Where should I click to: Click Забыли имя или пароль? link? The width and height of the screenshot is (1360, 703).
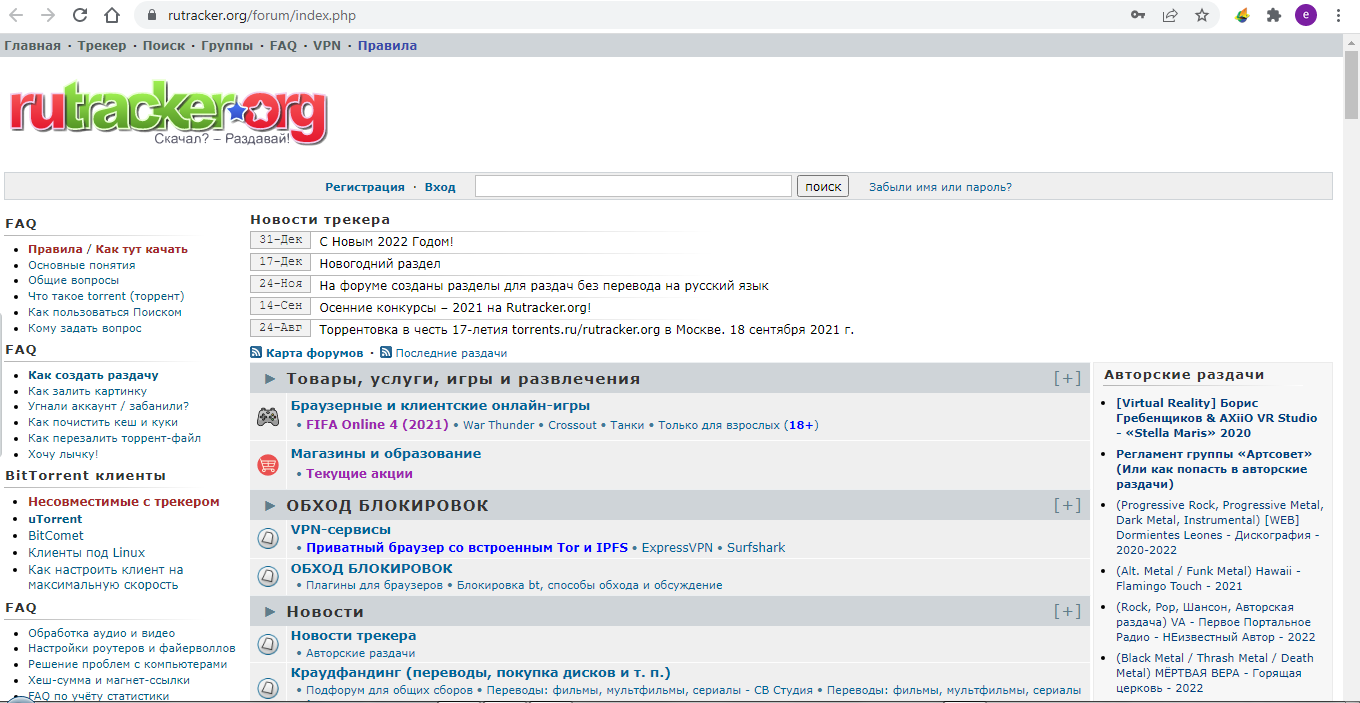pos(940,187)
